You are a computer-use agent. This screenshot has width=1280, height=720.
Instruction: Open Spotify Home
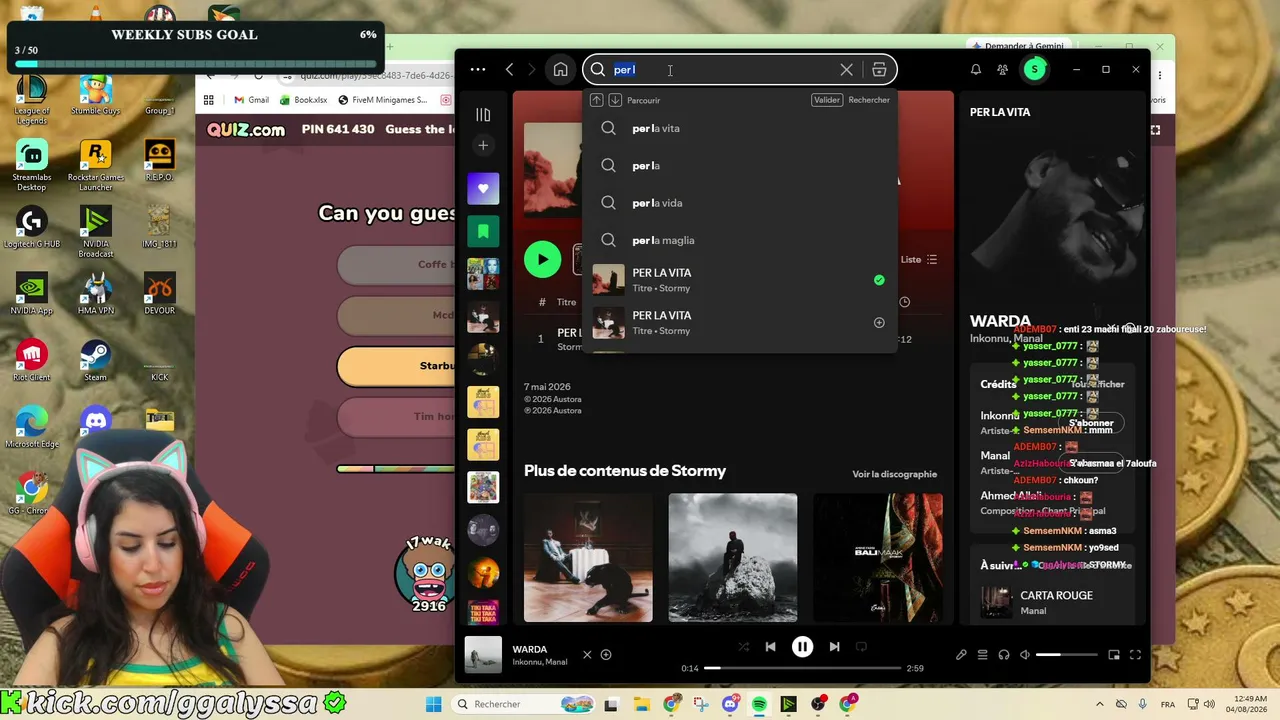(561, 70)
